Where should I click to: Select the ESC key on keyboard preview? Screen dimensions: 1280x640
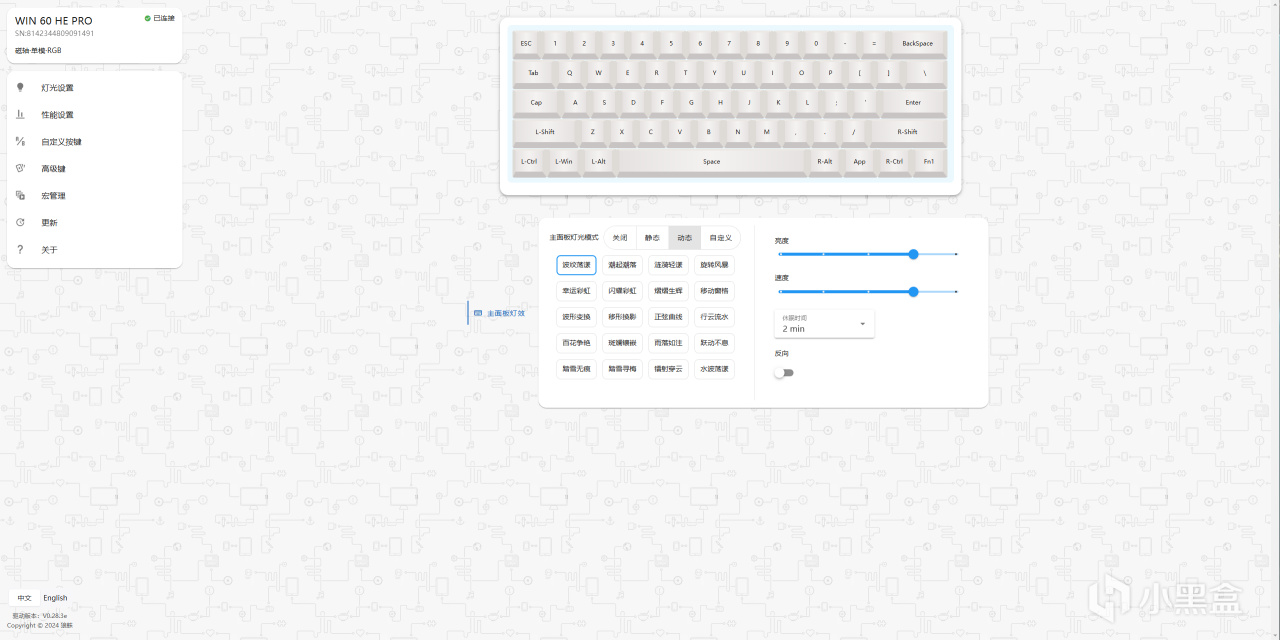pyautogui.click(x=526, y=44)
